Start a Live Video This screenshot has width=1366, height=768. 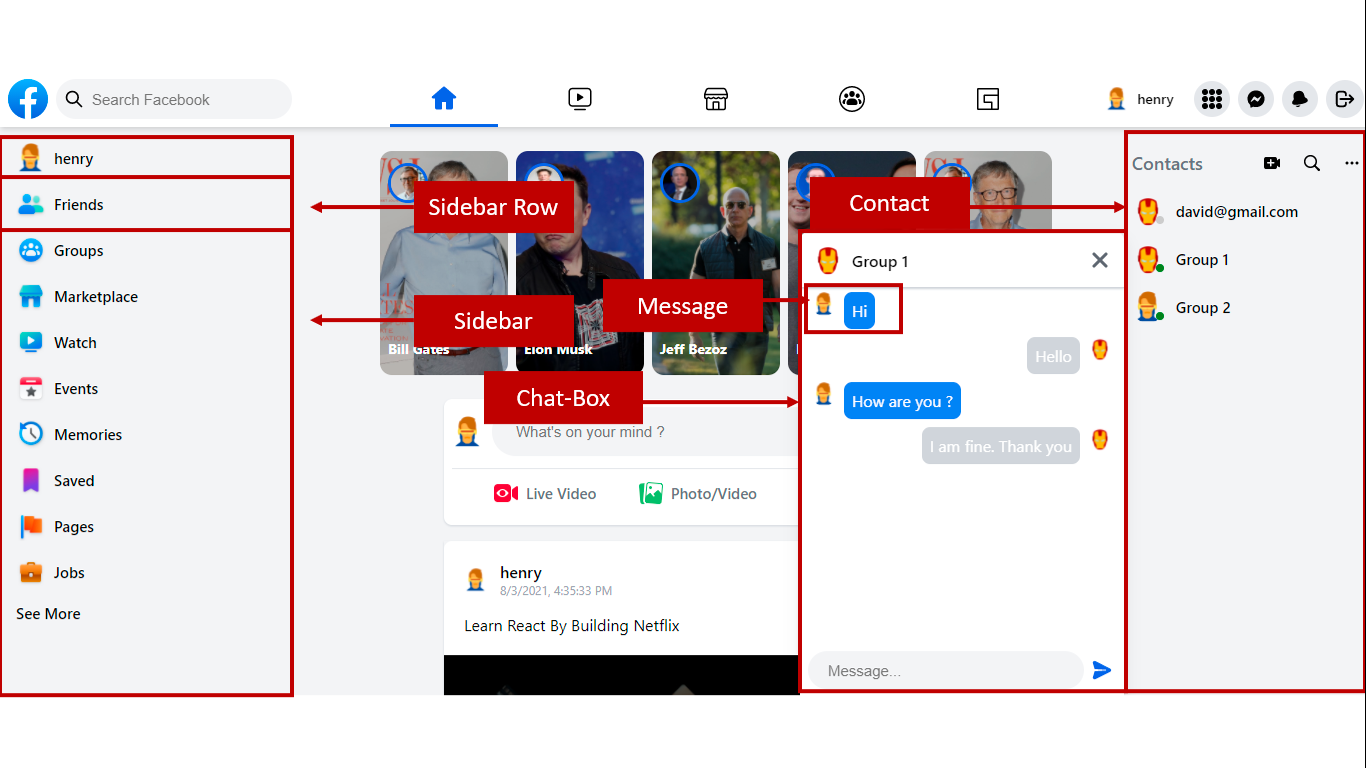tap(545, 493)
